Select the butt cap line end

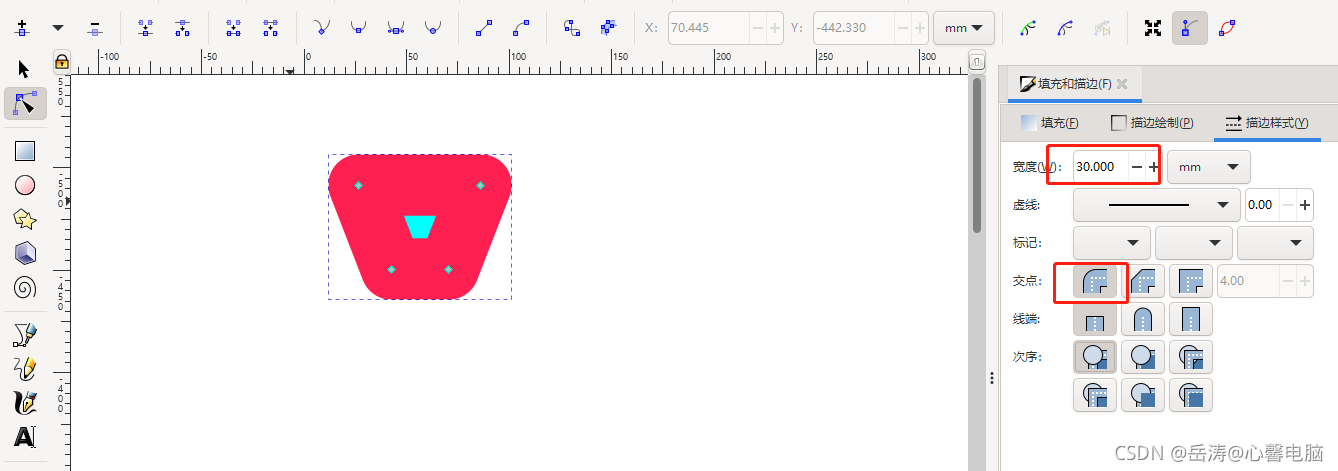point(1094,319)
